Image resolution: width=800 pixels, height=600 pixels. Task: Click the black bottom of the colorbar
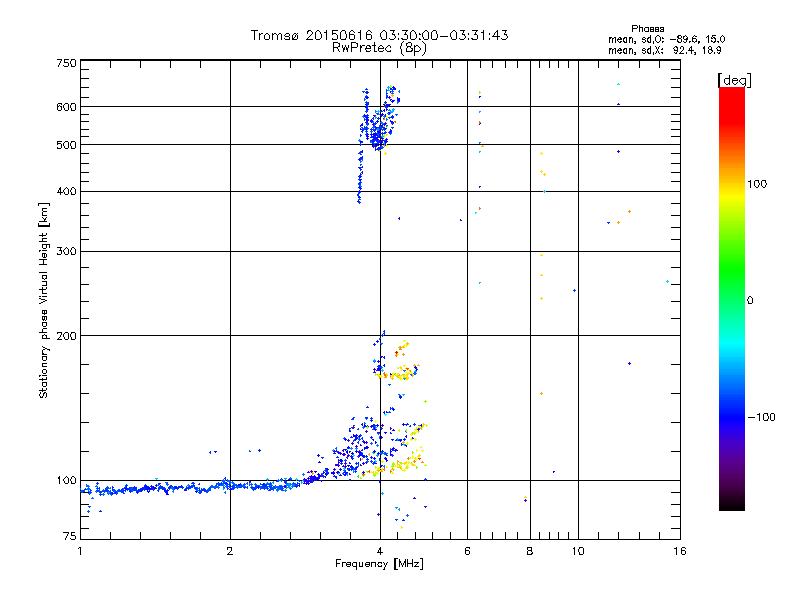click(x=732, y=503)
